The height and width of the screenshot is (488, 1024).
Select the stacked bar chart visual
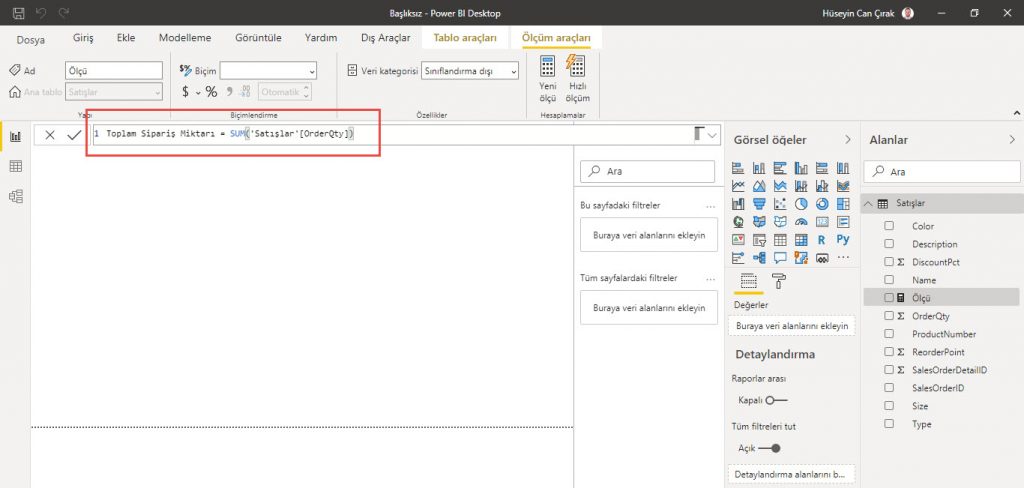[x=738, y=169]
